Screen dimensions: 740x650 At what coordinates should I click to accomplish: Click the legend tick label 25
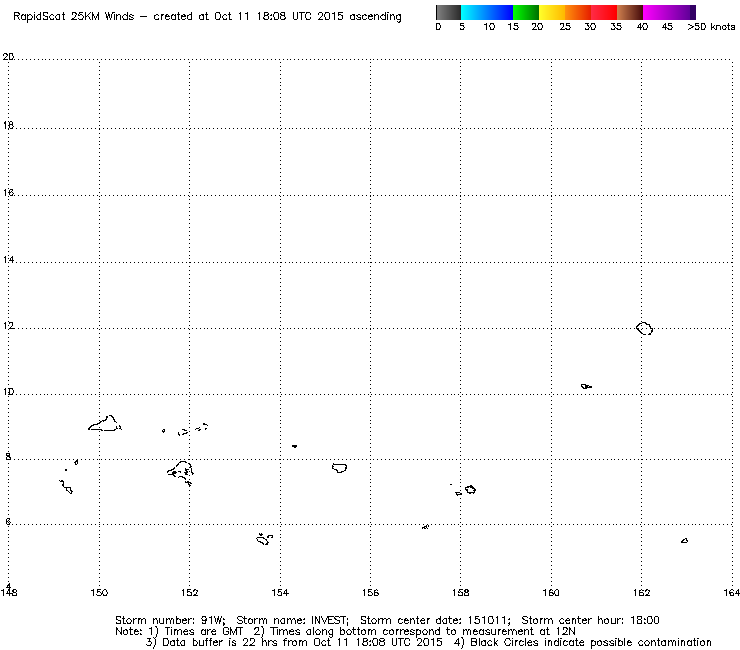pos(565,27)
